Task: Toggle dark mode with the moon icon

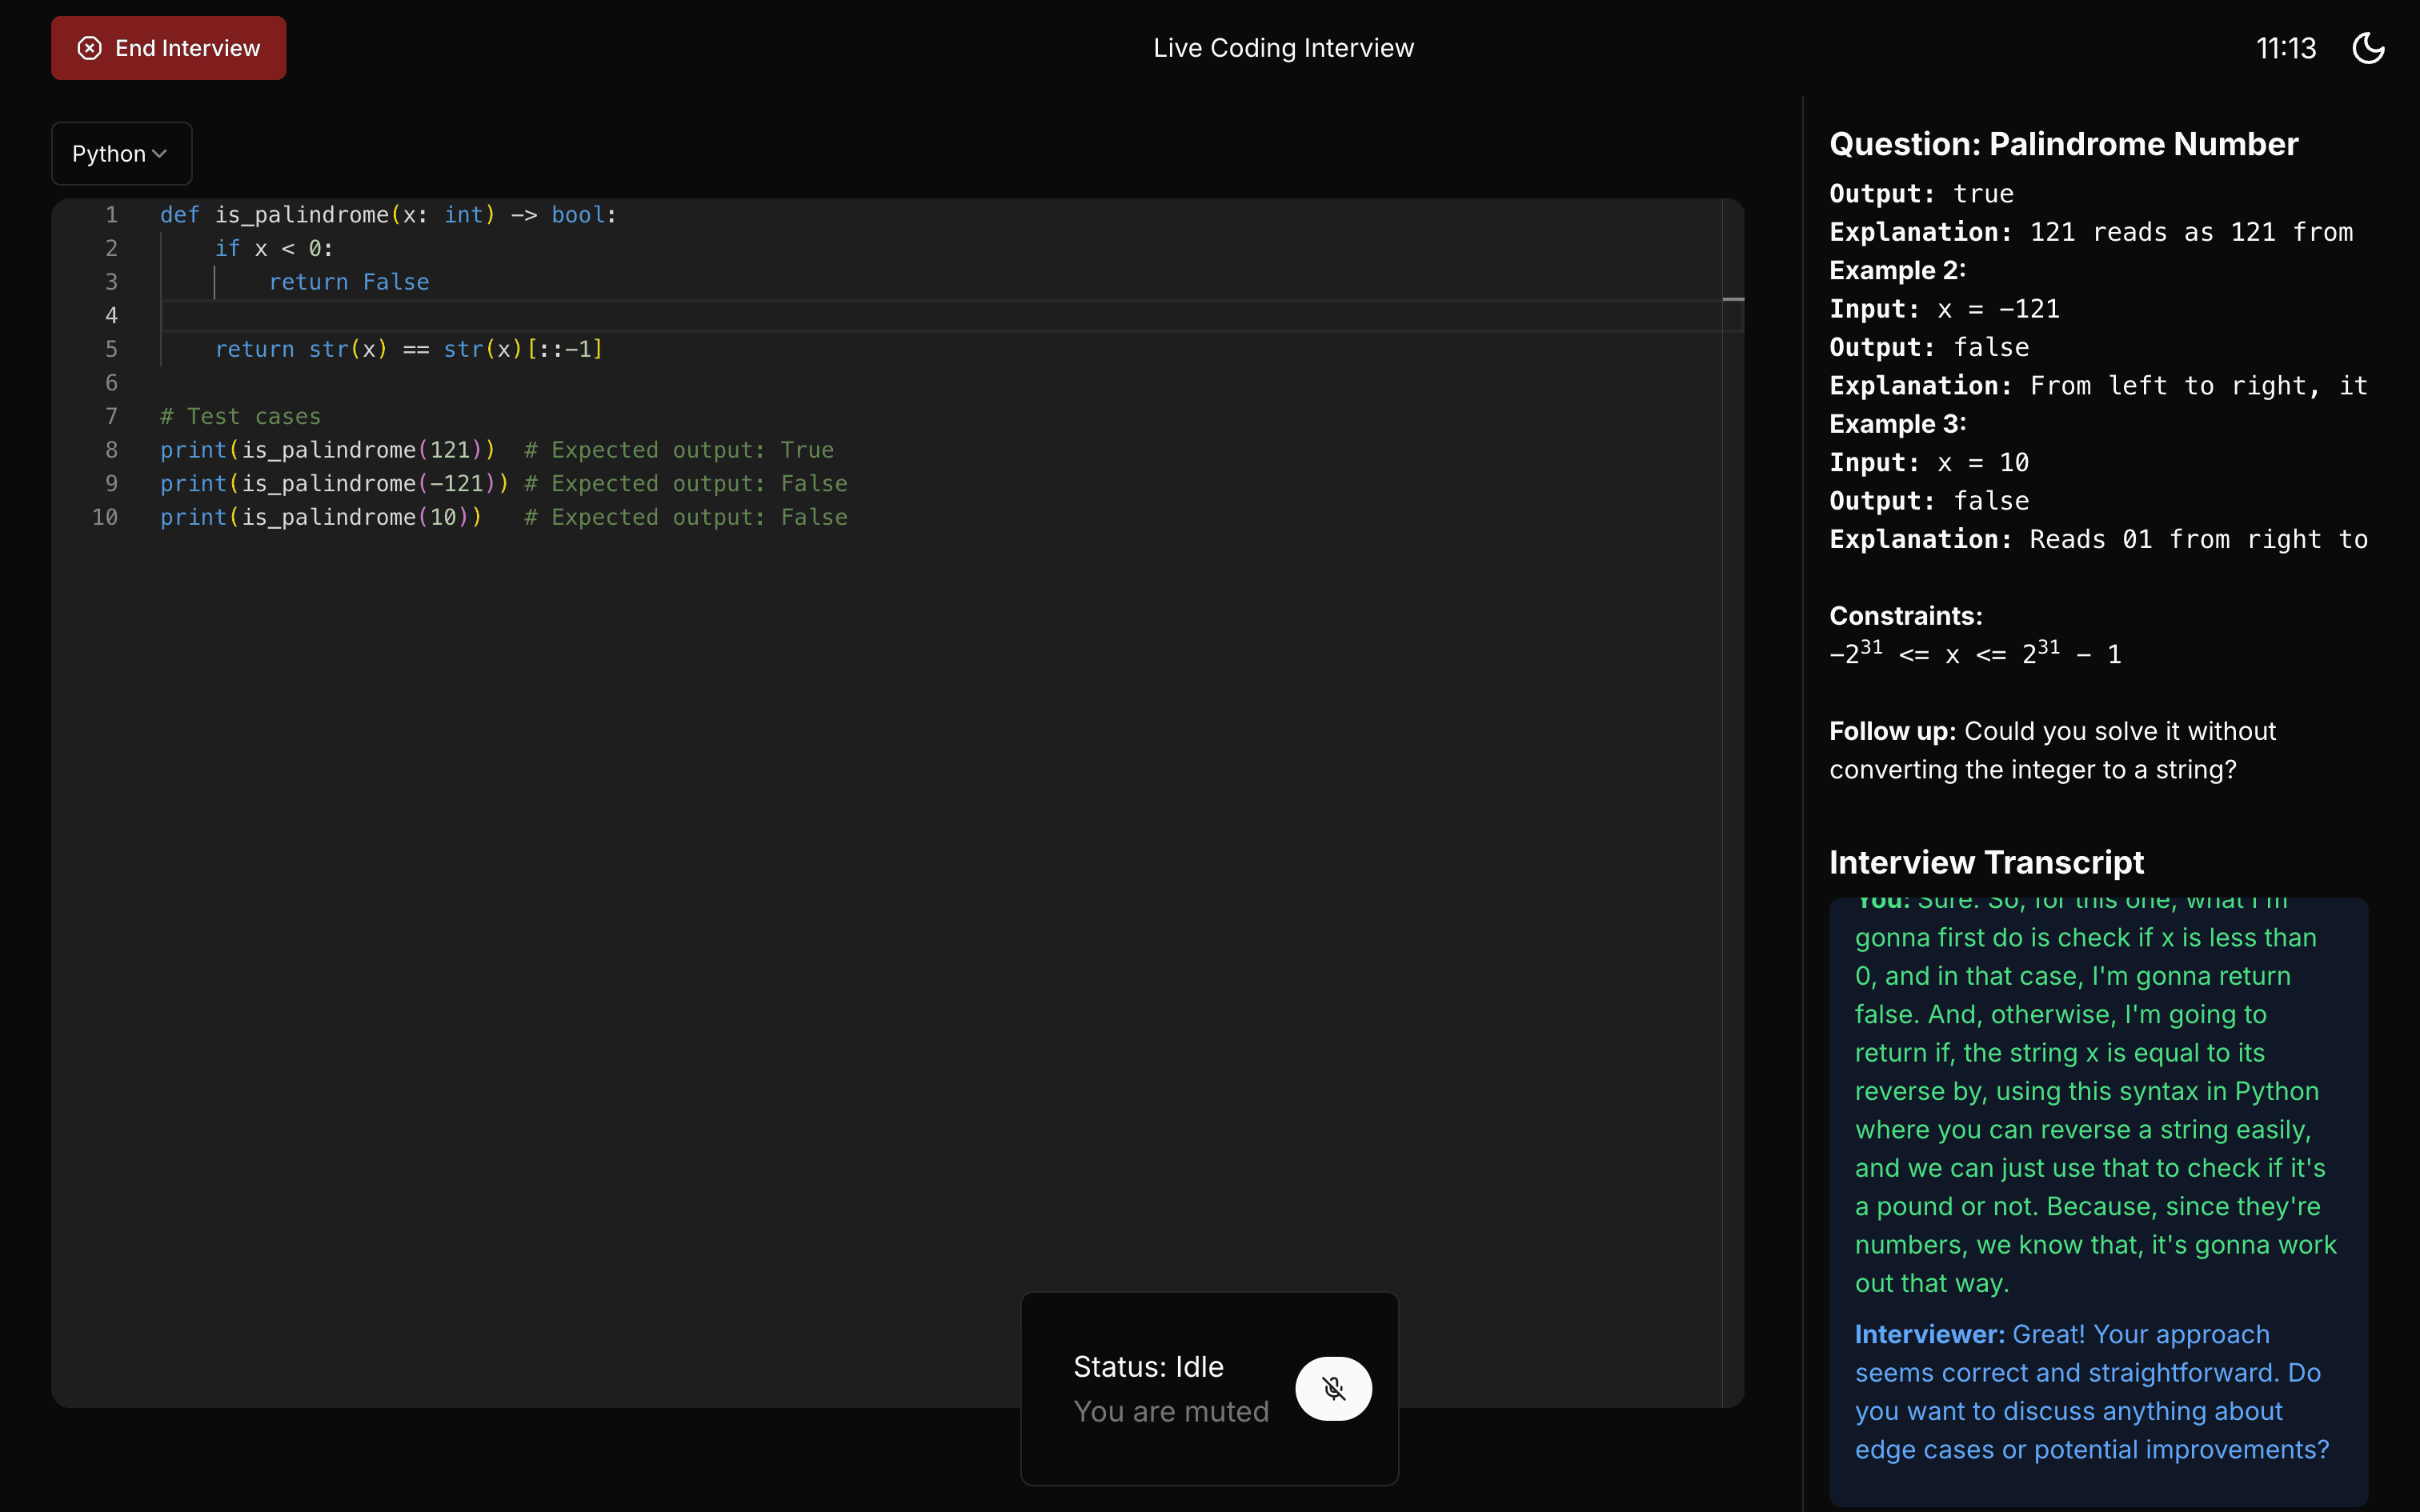Action: (x=2367, y=48)
